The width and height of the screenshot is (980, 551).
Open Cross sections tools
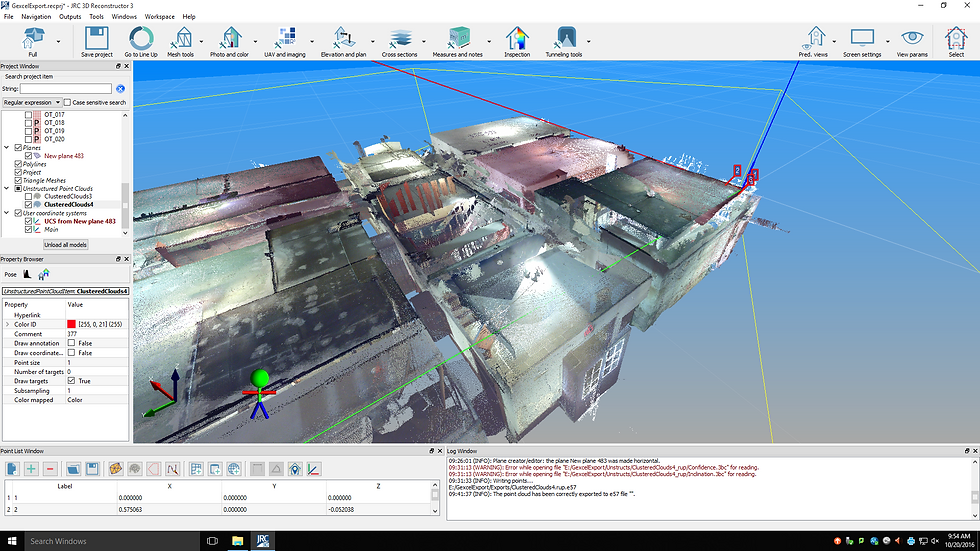tap(399, 38)
